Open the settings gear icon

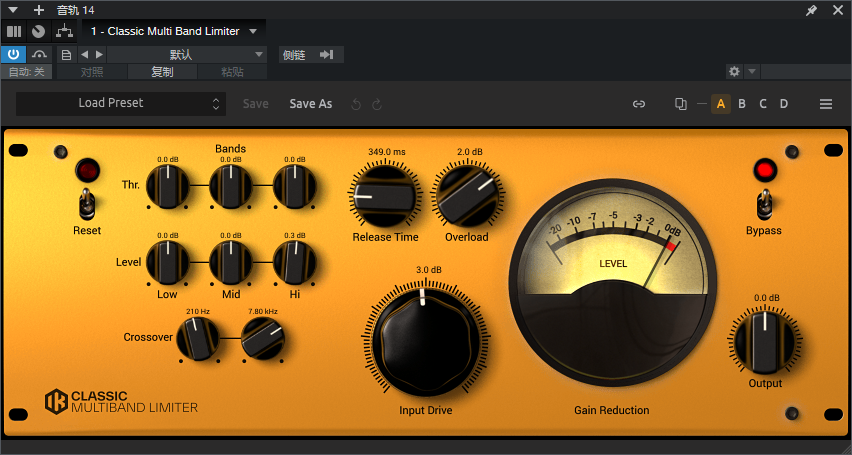[x=735, y=71]
